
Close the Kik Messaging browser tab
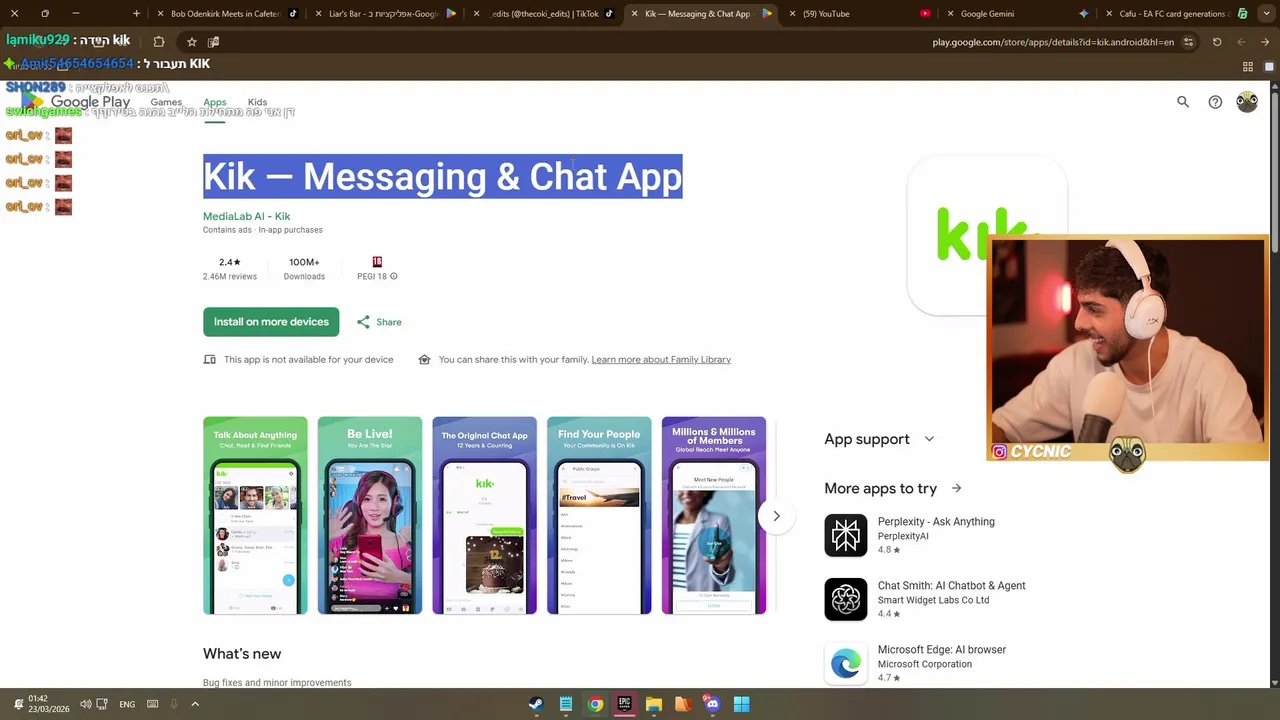(x=634, y=14)
